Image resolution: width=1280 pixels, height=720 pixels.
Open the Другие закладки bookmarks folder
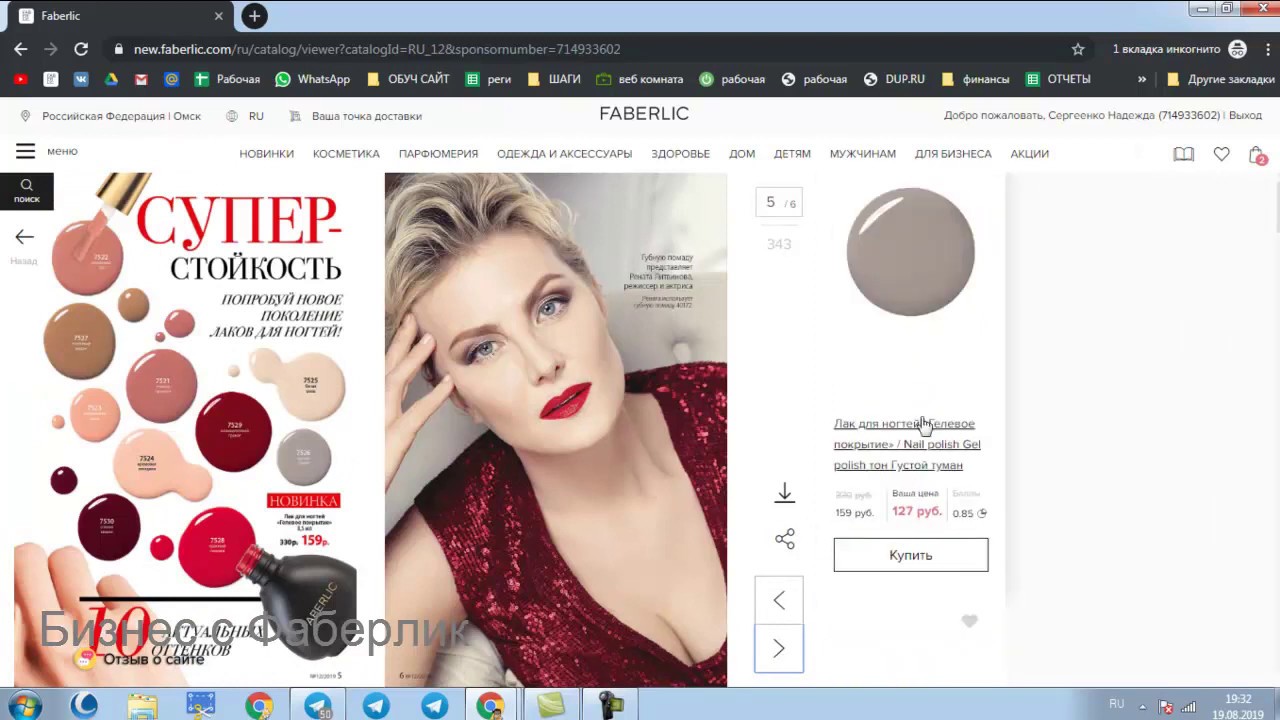[1221, 79]
